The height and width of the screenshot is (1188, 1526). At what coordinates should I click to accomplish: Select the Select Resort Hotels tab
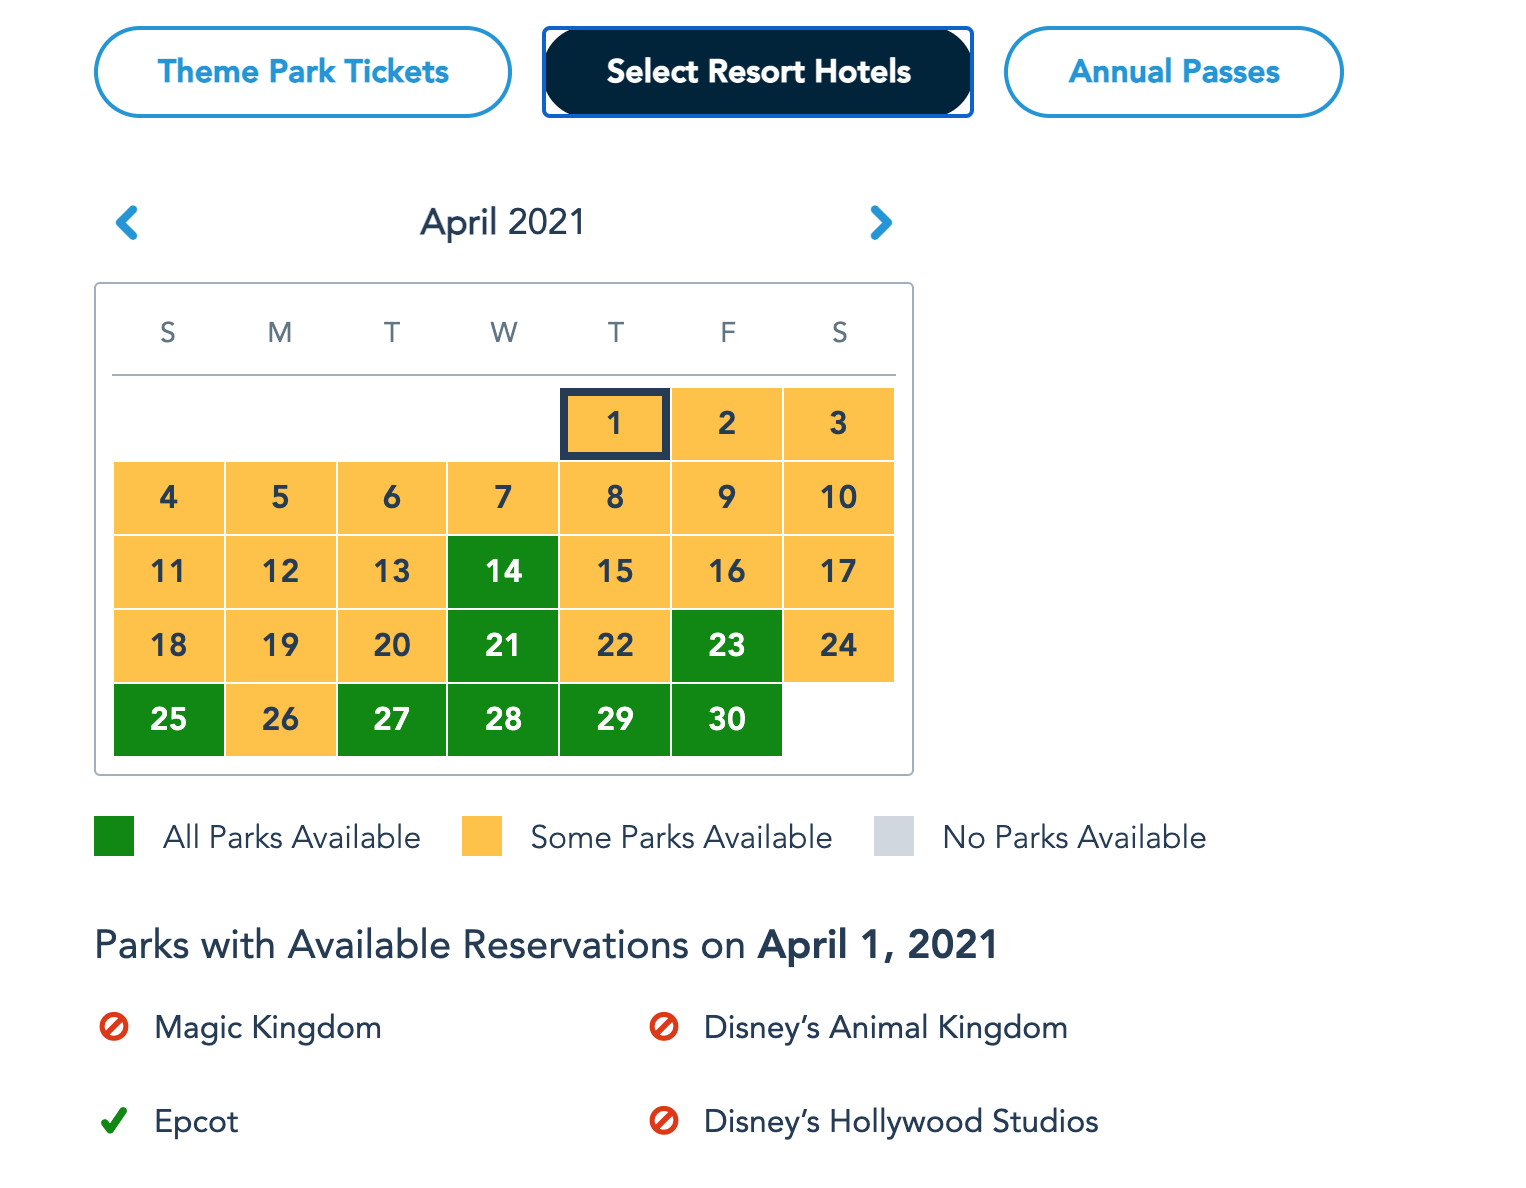(x=758, y=72)
